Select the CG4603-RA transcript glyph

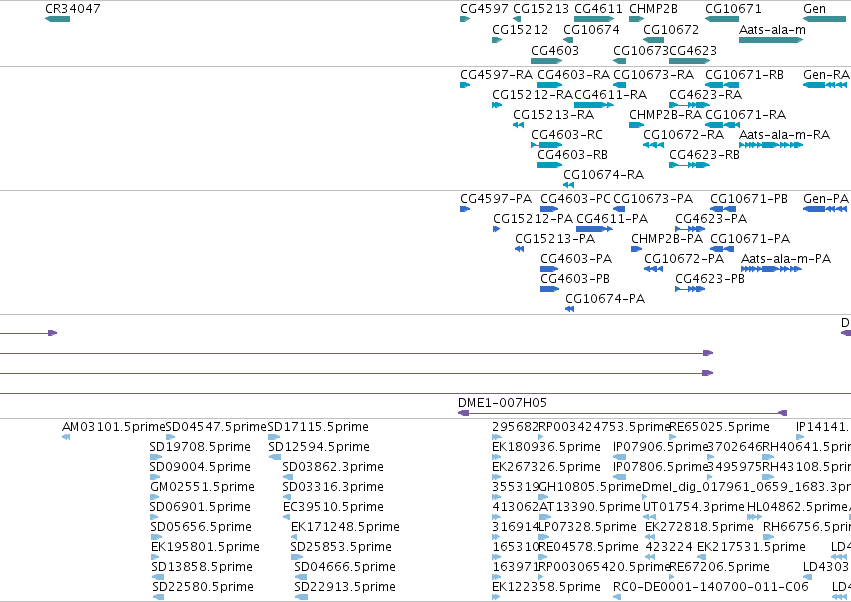click(549, 85)
